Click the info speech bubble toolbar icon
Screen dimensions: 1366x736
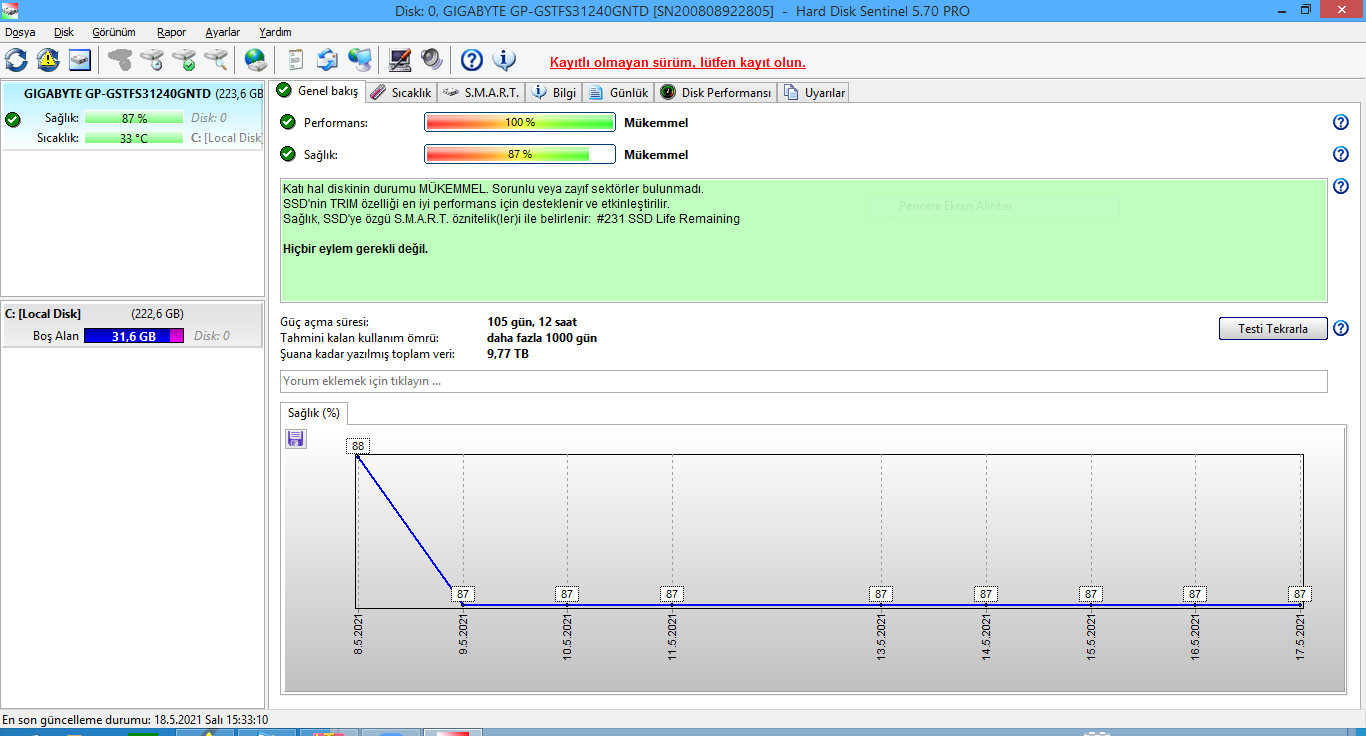coord(504,60)
